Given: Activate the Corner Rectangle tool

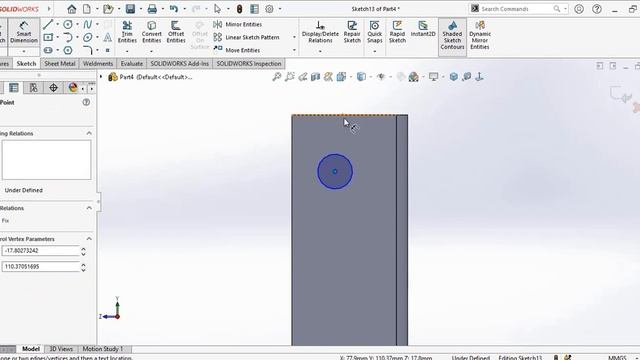Looking at the screenshot, I should (48, 38).
